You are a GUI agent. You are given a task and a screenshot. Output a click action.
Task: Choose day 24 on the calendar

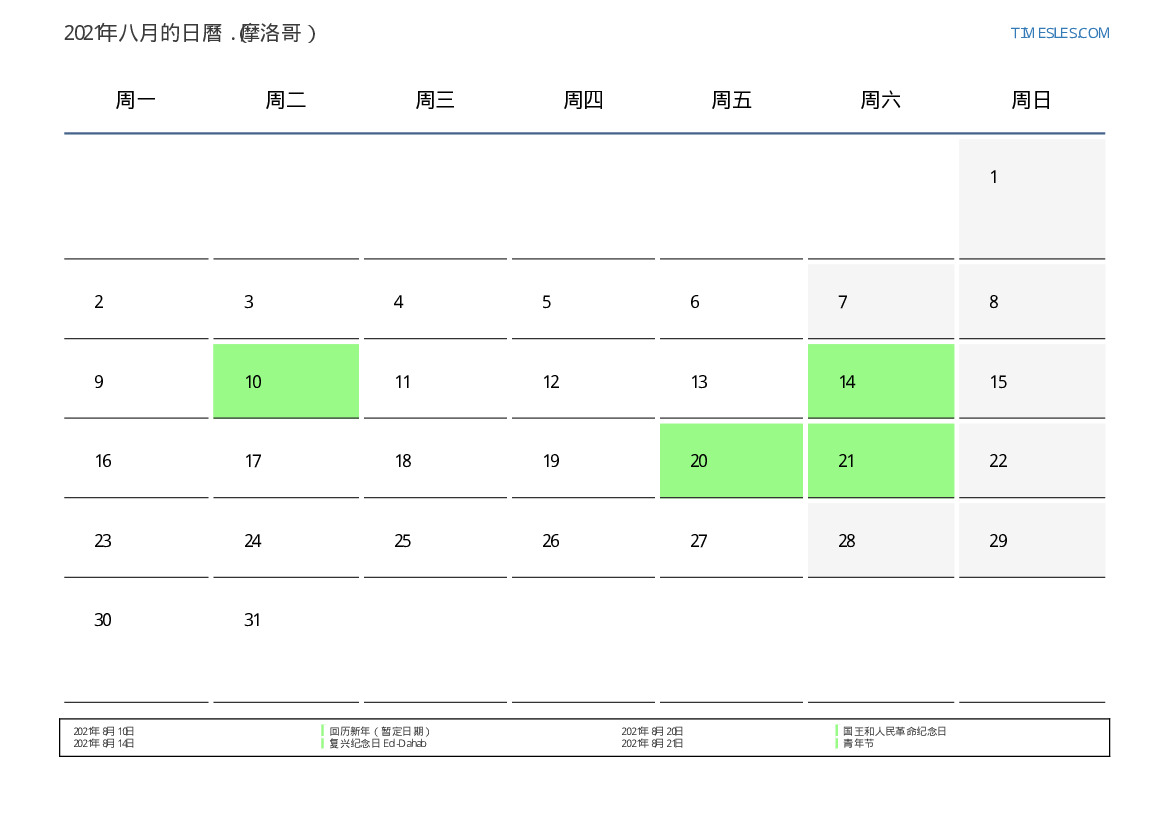[286, 540]
